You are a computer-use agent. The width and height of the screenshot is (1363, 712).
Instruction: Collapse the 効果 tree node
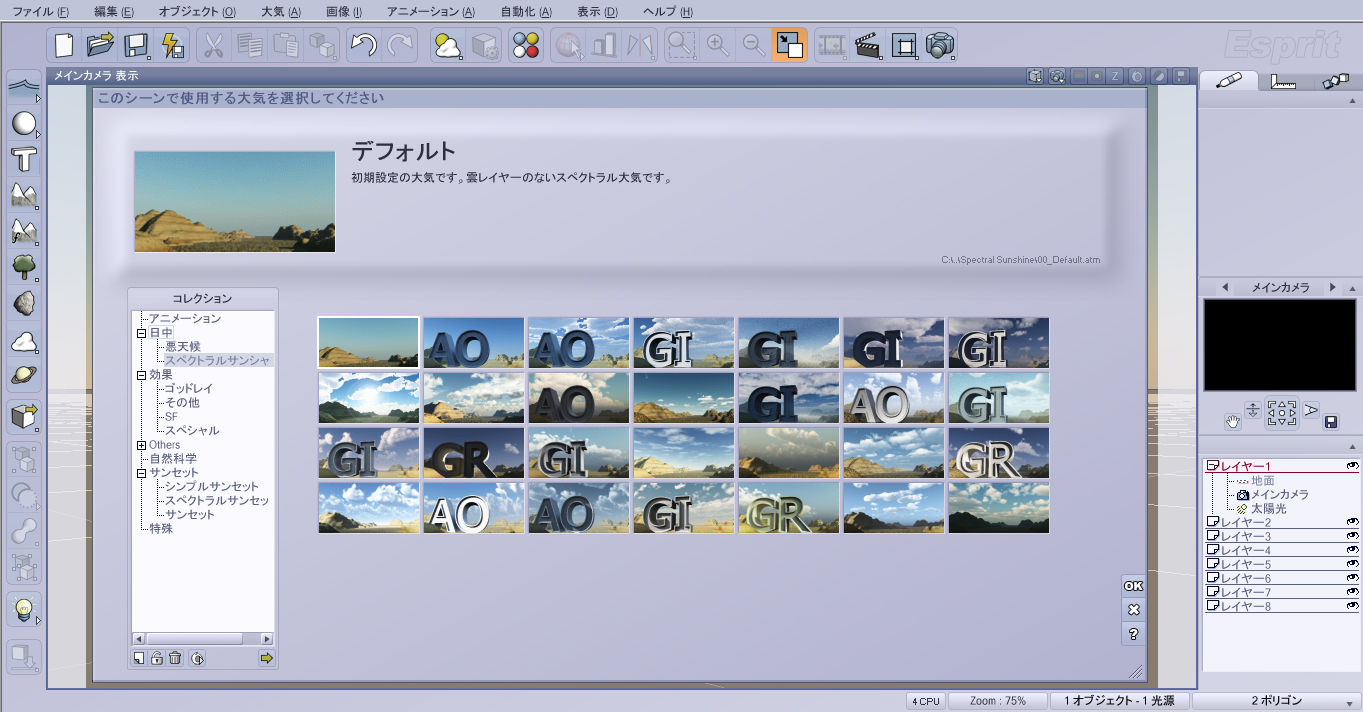coord(141,375)
